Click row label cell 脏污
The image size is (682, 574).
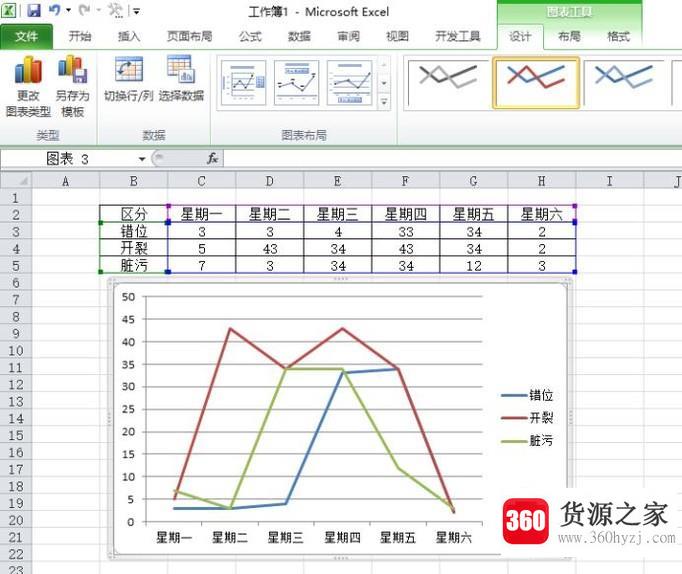click(134, 265)
